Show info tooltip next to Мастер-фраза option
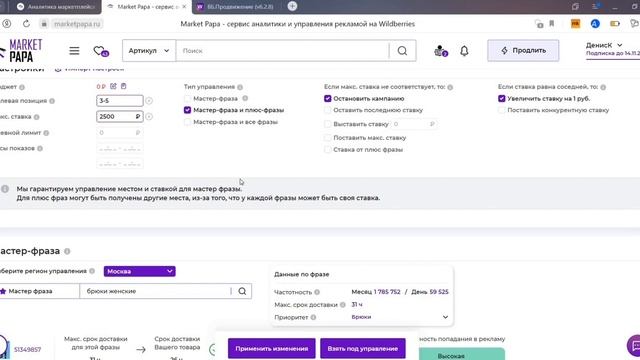640x360 pixels. [x=245, y=98]
